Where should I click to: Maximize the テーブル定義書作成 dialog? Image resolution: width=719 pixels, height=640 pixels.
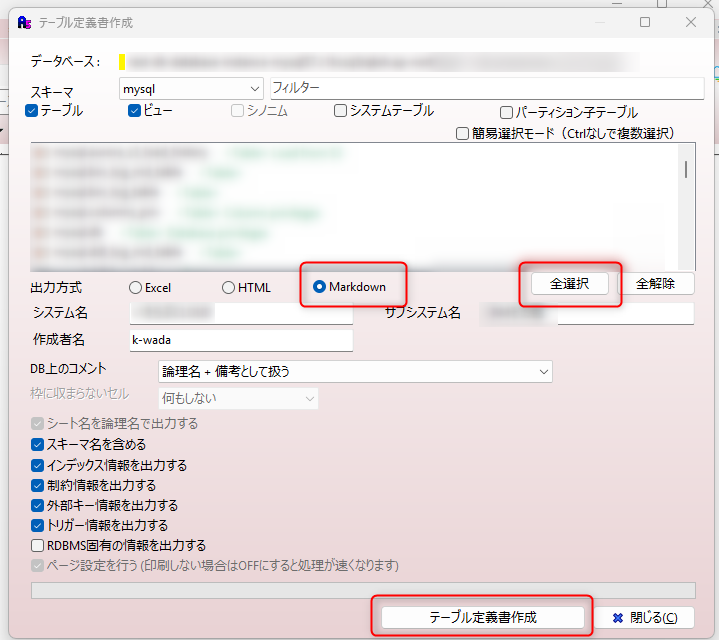tap(645, 22)
